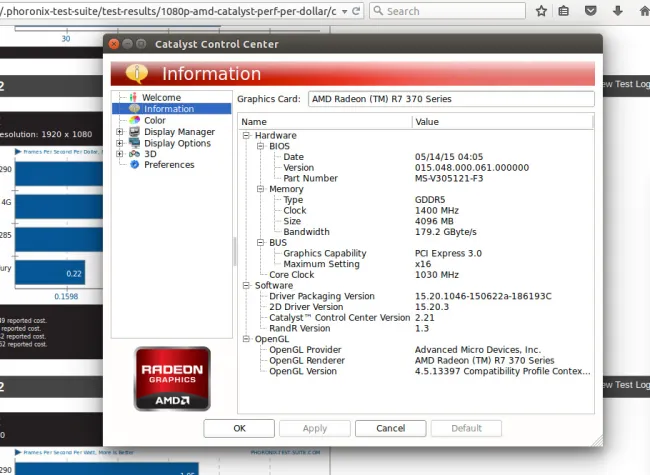
Task: Click the Welcome tree icon
Action: tap(133, 97)
